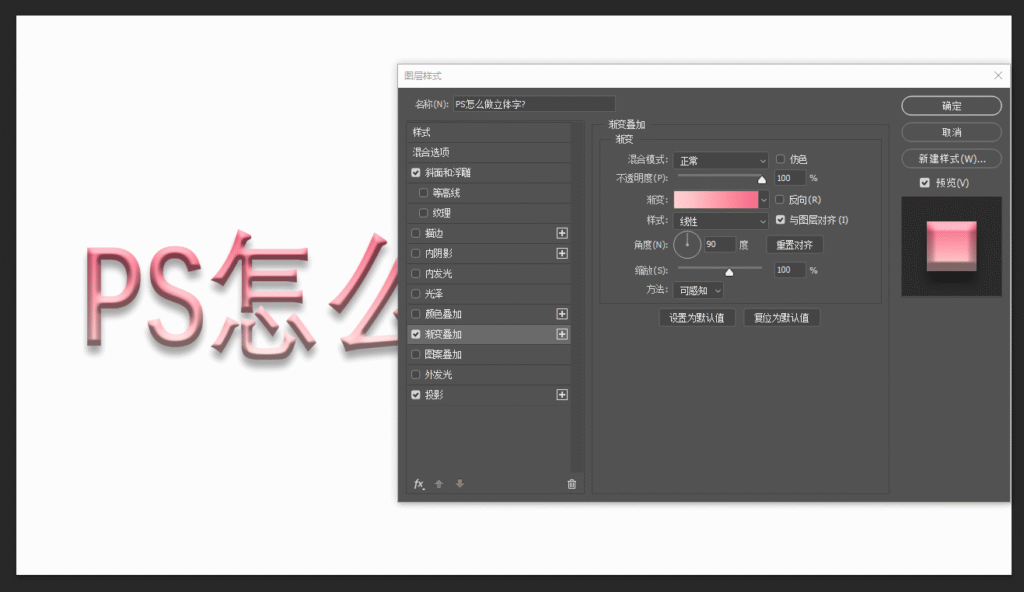Move effect down arrow icon
Screen dimensions: 1024x592
tap(460, 484)
